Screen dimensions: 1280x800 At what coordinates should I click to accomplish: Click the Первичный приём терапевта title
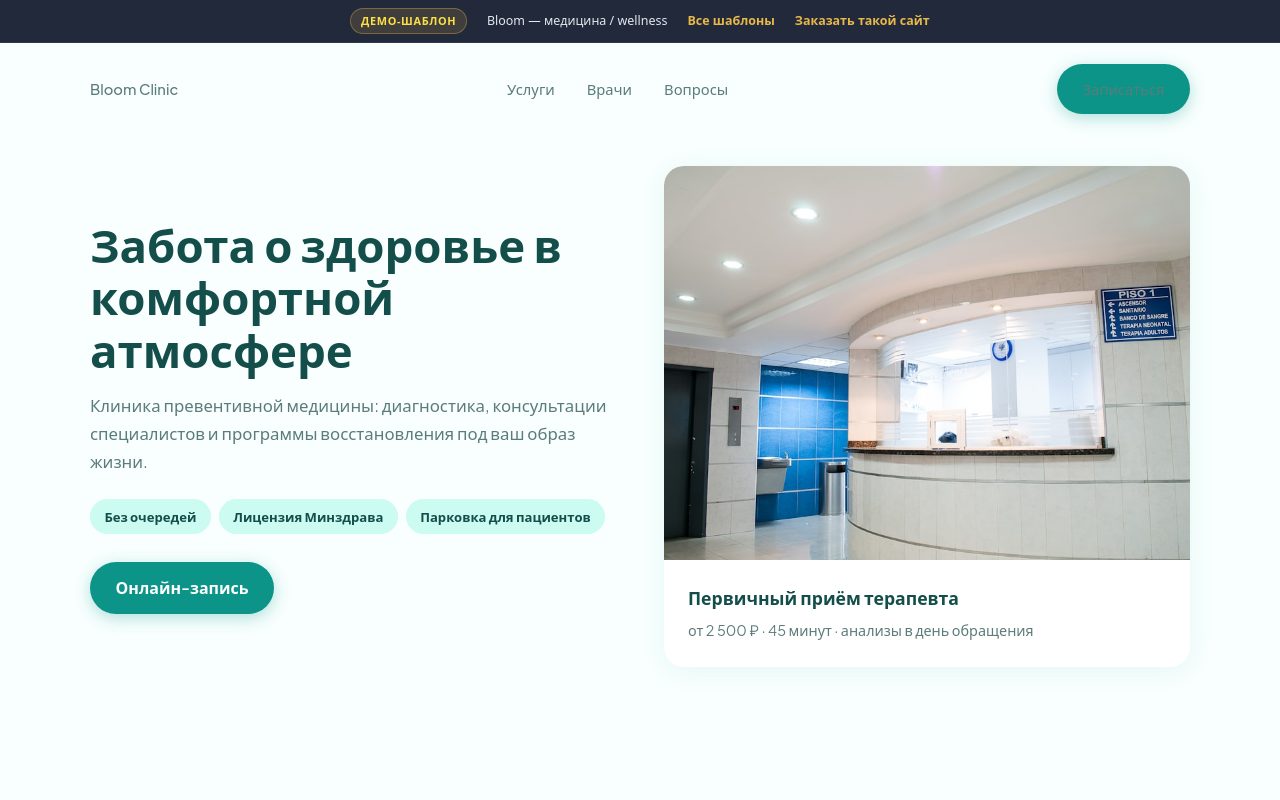[x=823, y=599]
